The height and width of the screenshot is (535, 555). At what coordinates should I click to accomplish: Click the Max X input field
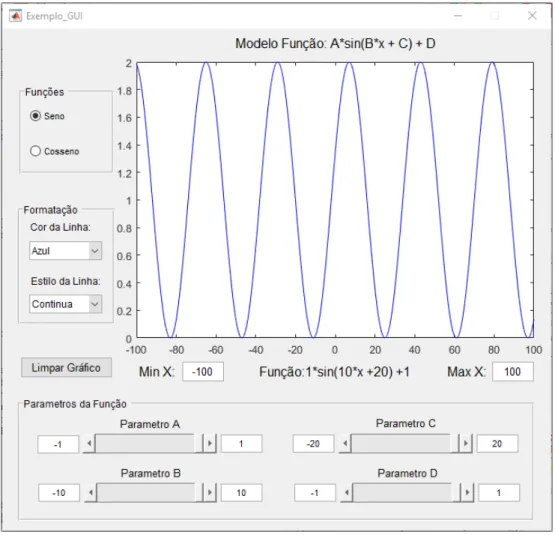click(513, 372)
